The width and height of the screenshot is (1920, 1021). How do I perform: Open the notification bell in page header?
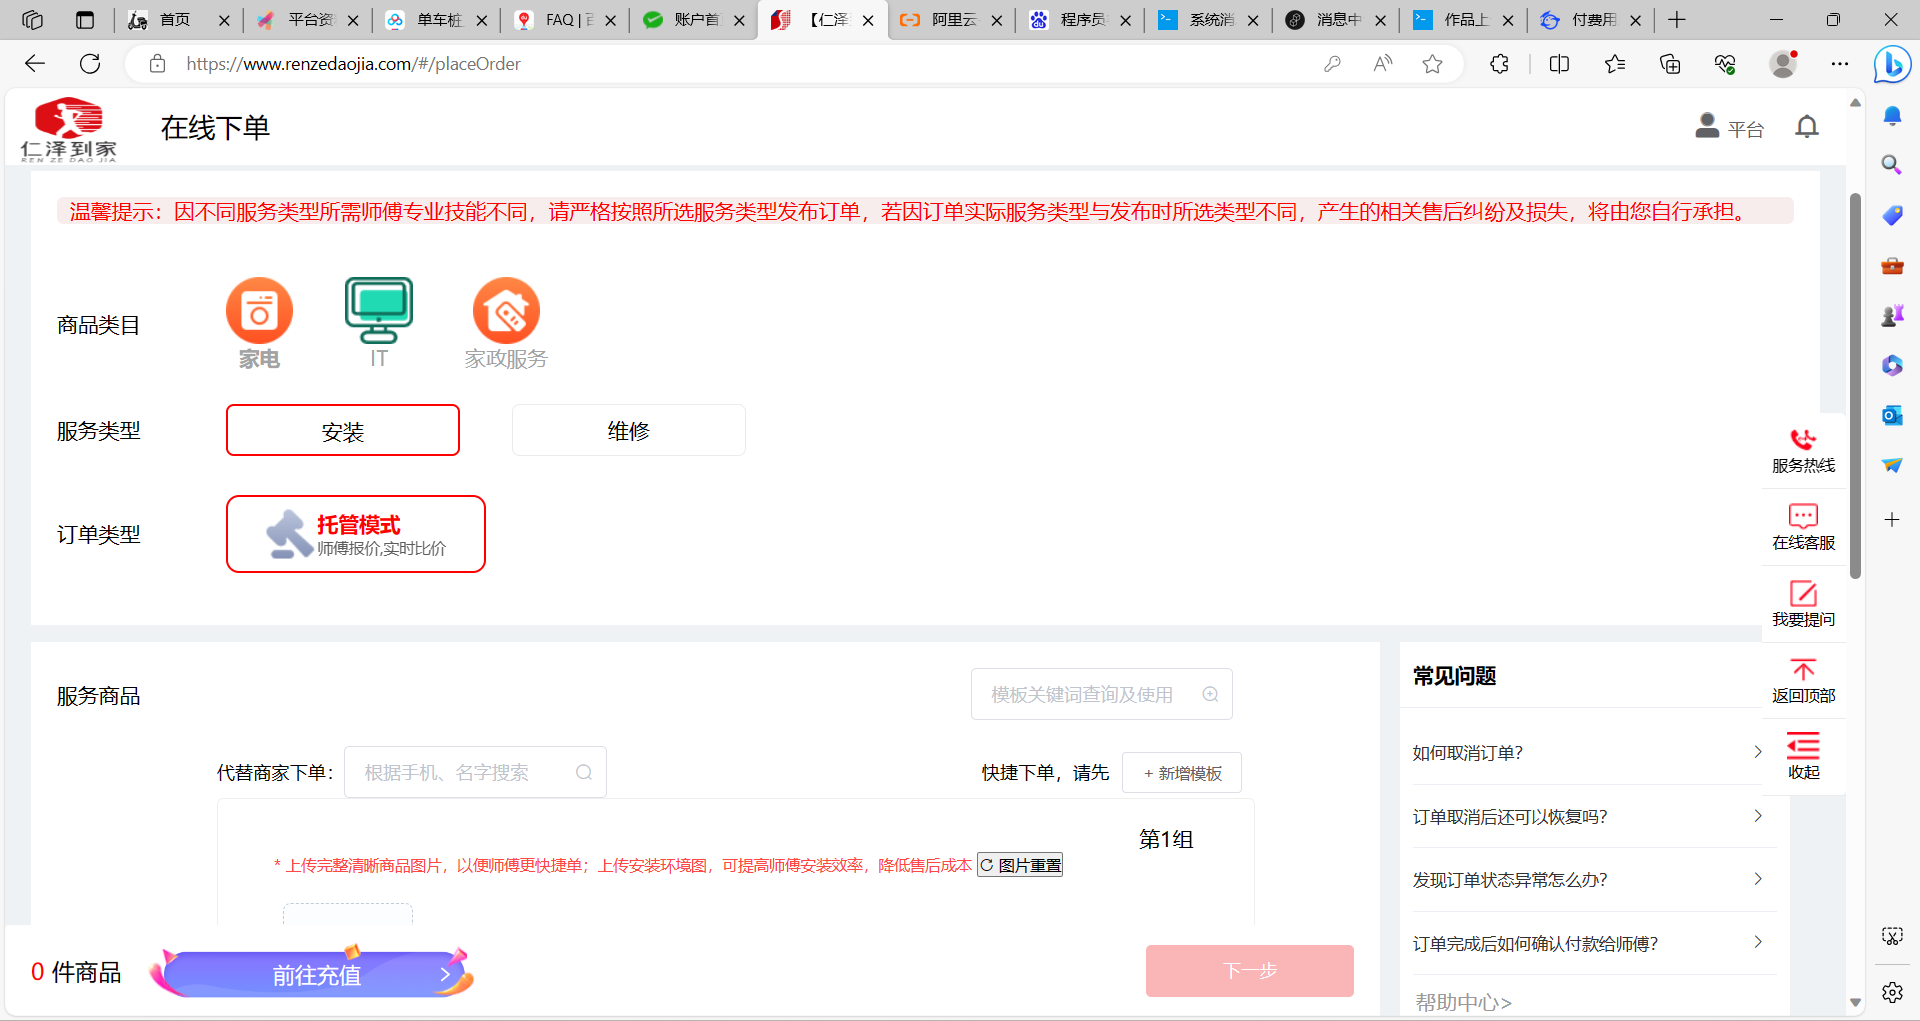[x=1807, y=127]
